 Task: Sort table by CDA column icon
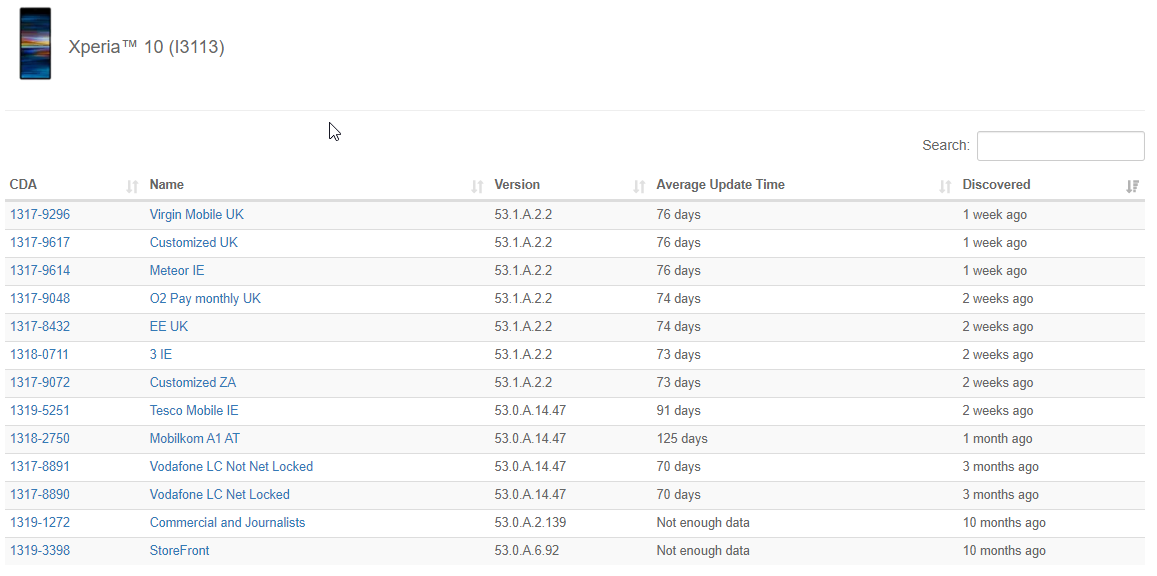[132, 187]
